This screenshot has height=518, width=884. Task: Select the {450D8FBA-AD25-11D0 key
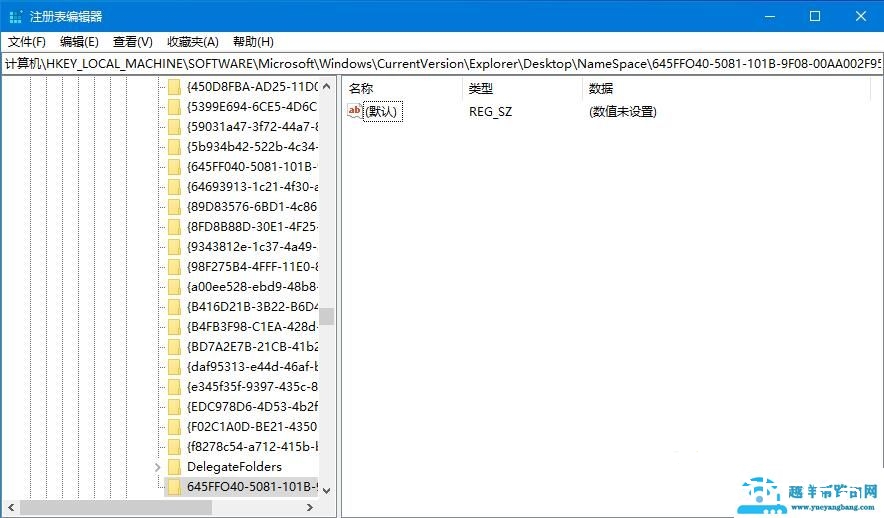tap(252, 87)
